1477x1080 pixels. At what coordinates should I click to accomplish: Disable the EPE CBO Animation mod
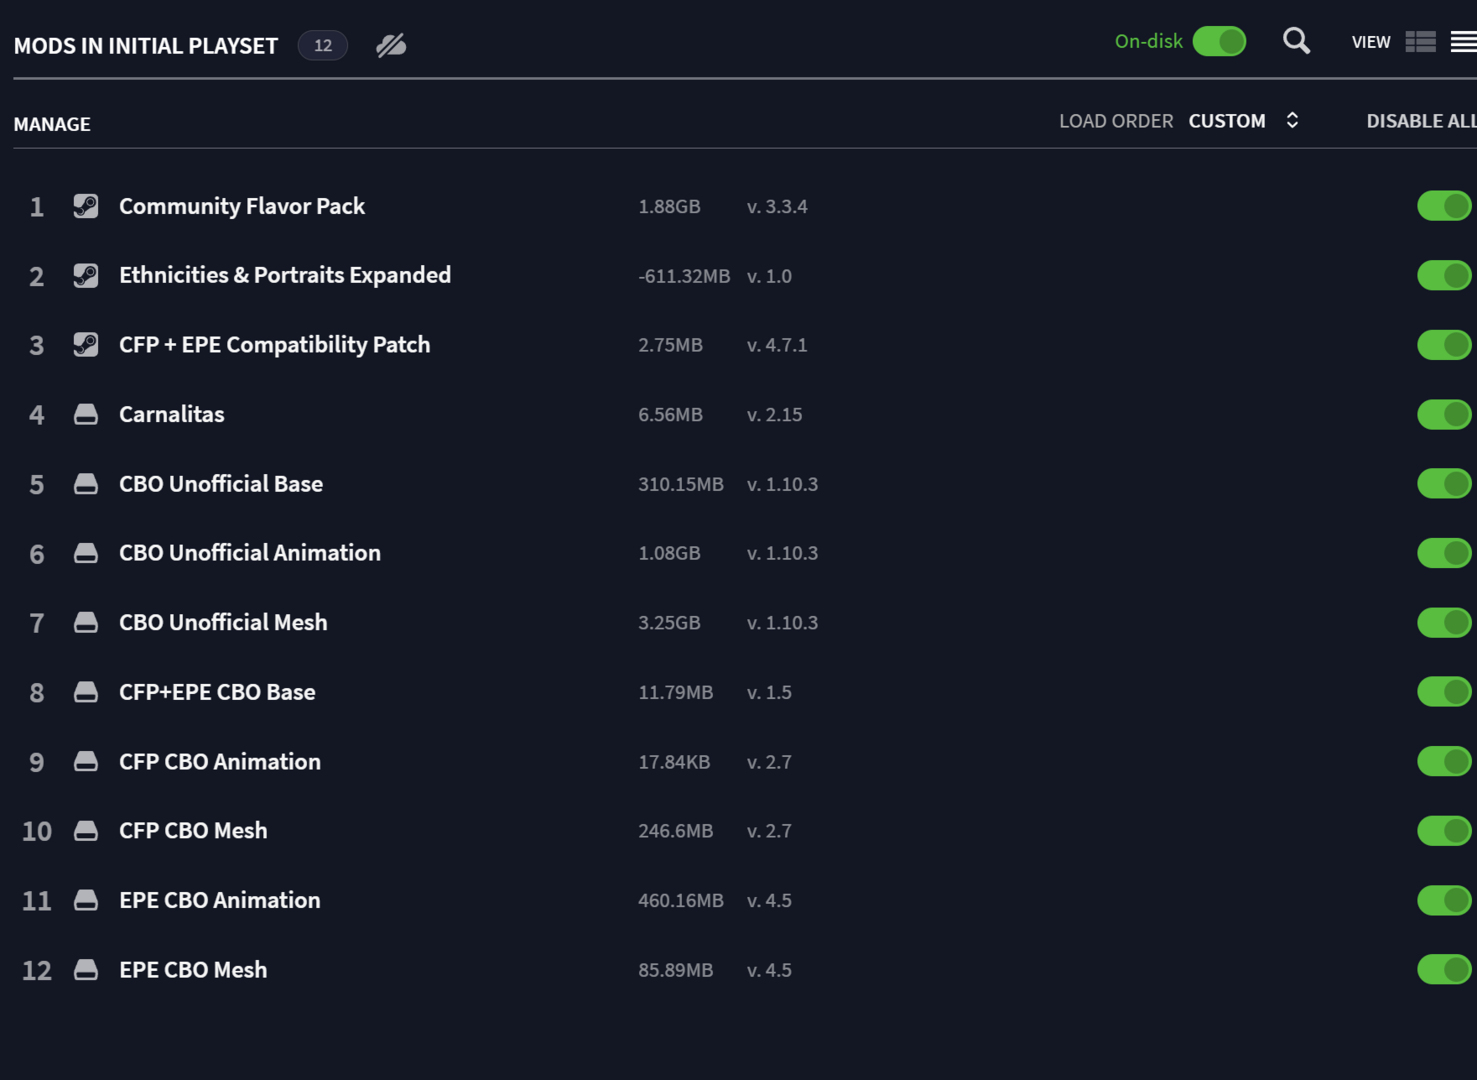point(1444,900)
